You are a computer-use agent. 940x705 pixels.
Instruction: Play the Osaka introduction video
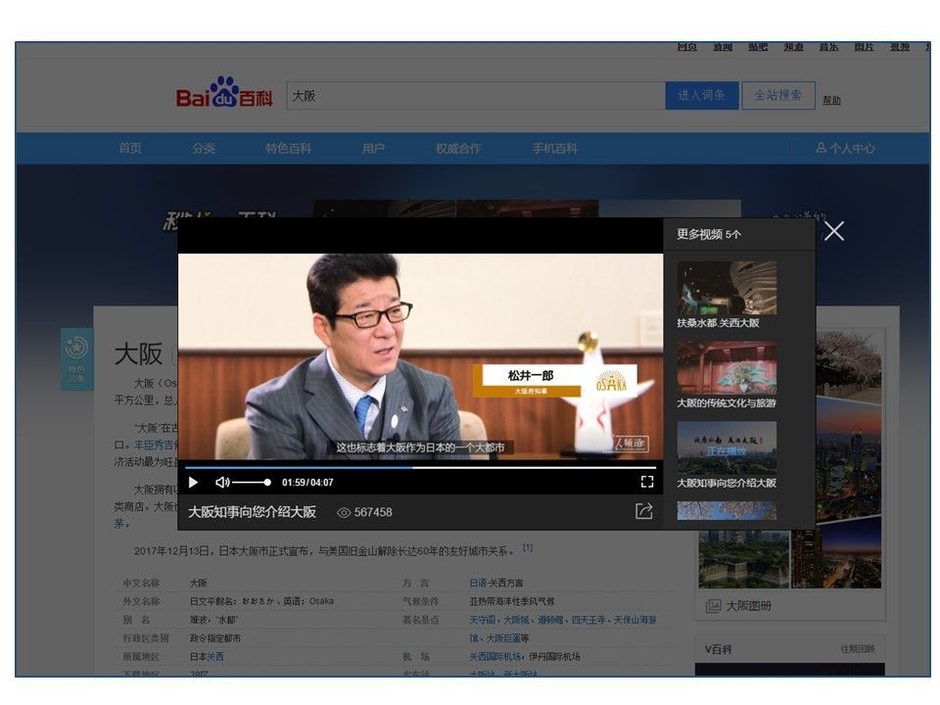coord(193,481)
